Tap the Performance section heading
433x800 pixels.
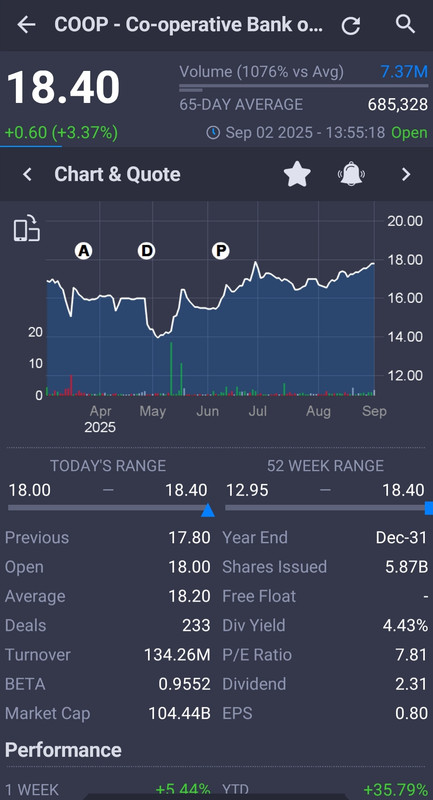click(x=63, y=750)
